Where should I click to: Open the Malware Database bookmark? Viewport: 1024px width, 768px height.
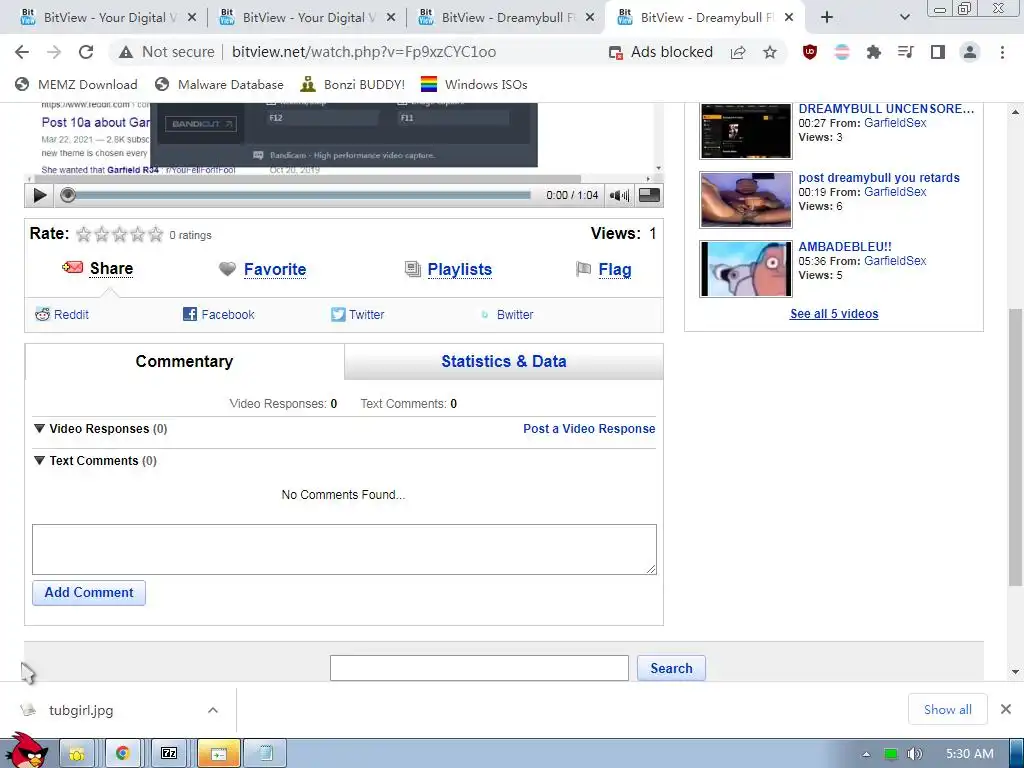219,84
